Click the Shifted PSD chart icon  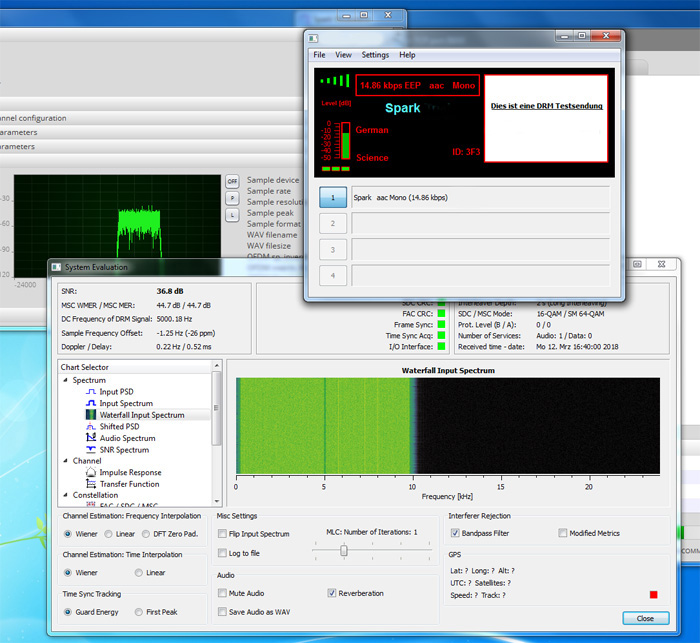point(91,427)
